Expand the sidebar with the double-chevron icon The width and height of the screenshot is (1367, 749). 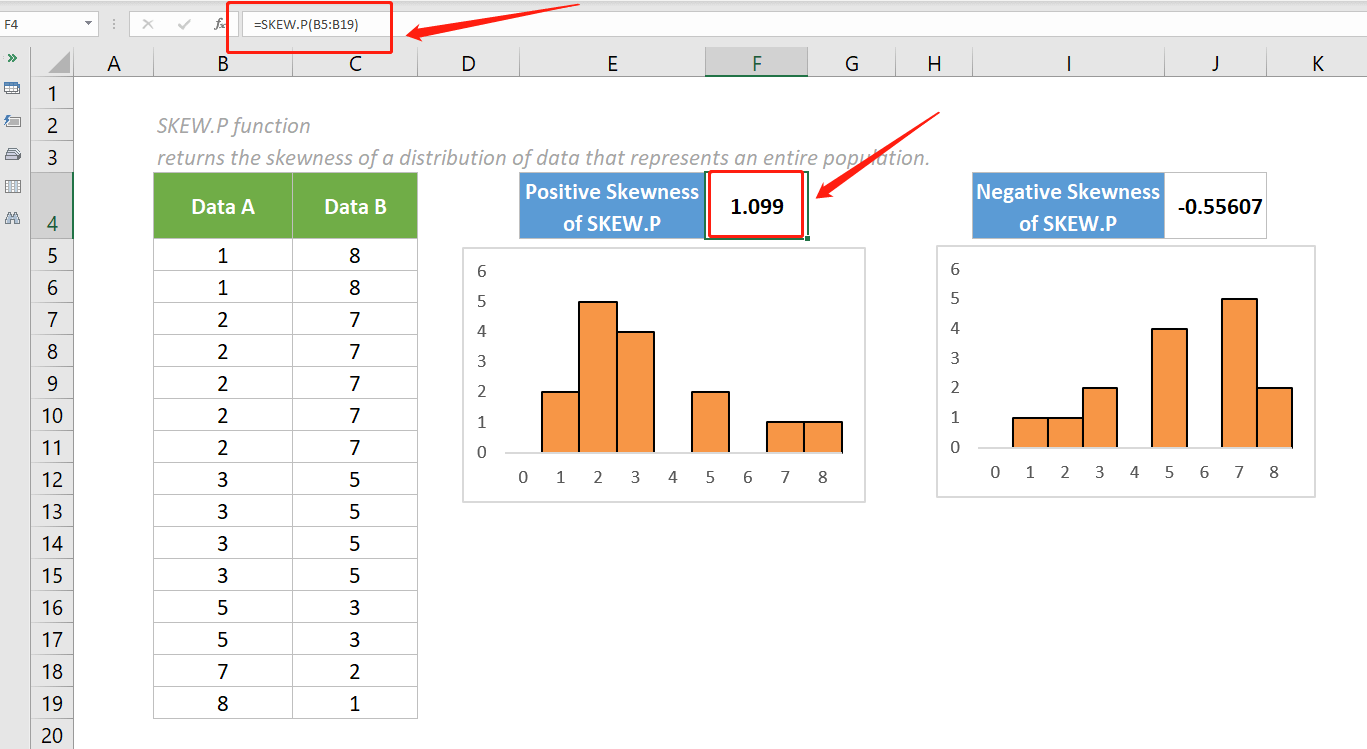pos(13,57)
